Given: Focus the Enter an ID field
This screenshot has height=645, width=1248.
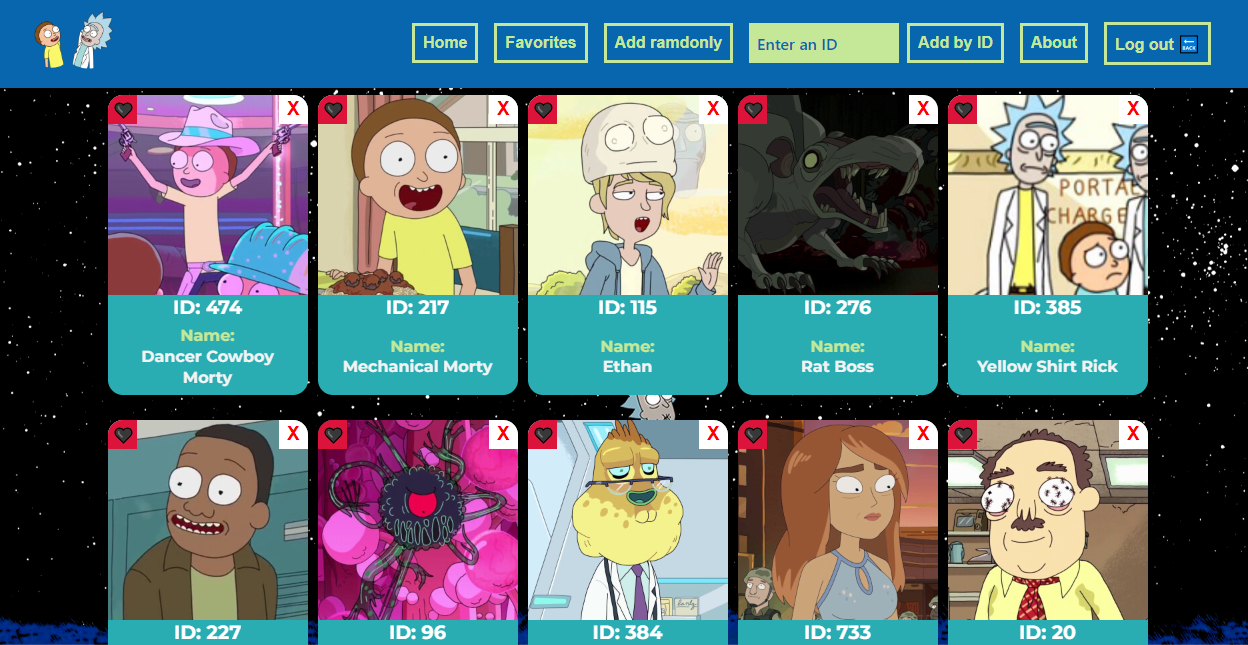Looking at the screenshot, I should click(824, 43).
